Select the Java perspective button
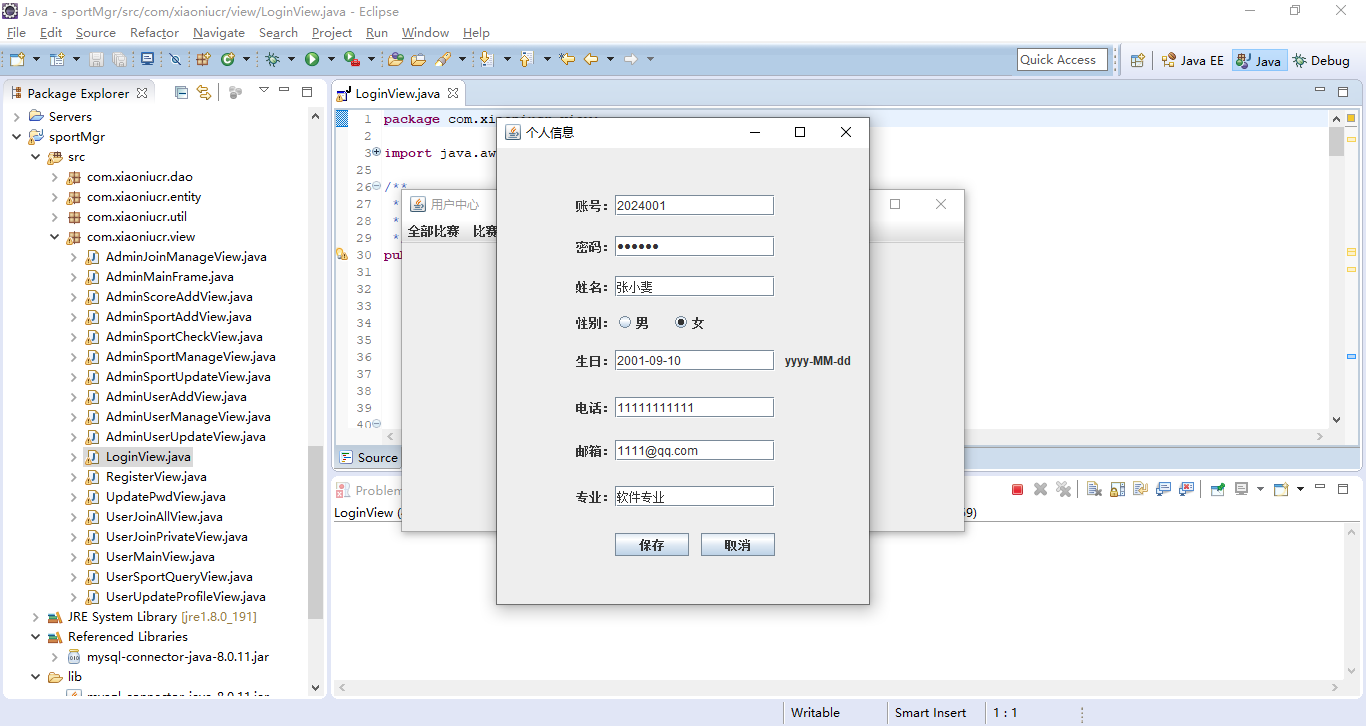This screenshot has width=1366, height=726. point(1258,61)
